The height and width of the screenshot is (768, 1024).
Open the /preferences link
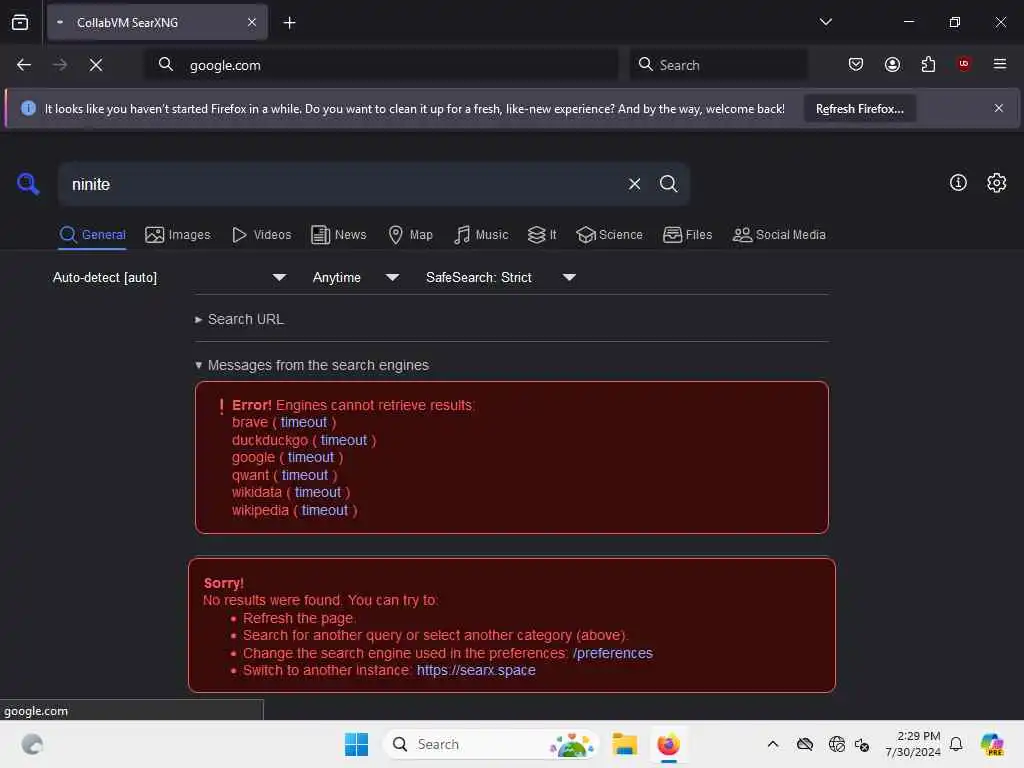(x=613, y=653)
